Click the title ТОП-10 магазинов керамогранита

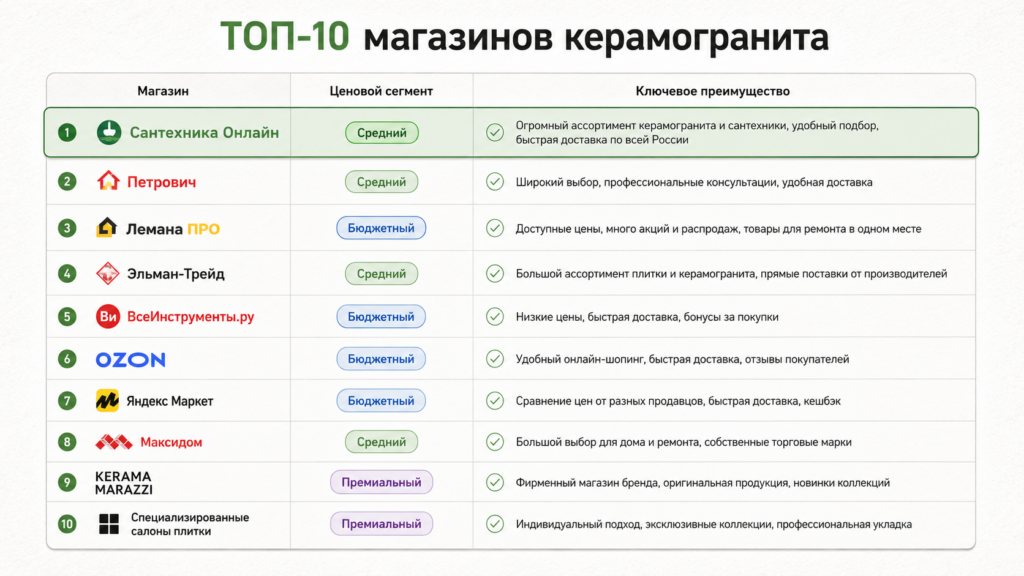click(524, 36)
